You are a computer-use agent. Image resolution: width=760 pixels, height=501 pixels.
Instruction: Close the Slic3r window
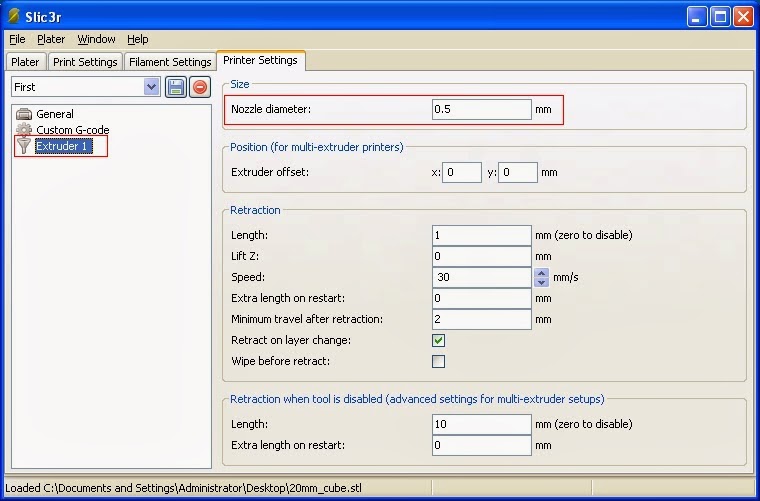[x=743, y=16]
